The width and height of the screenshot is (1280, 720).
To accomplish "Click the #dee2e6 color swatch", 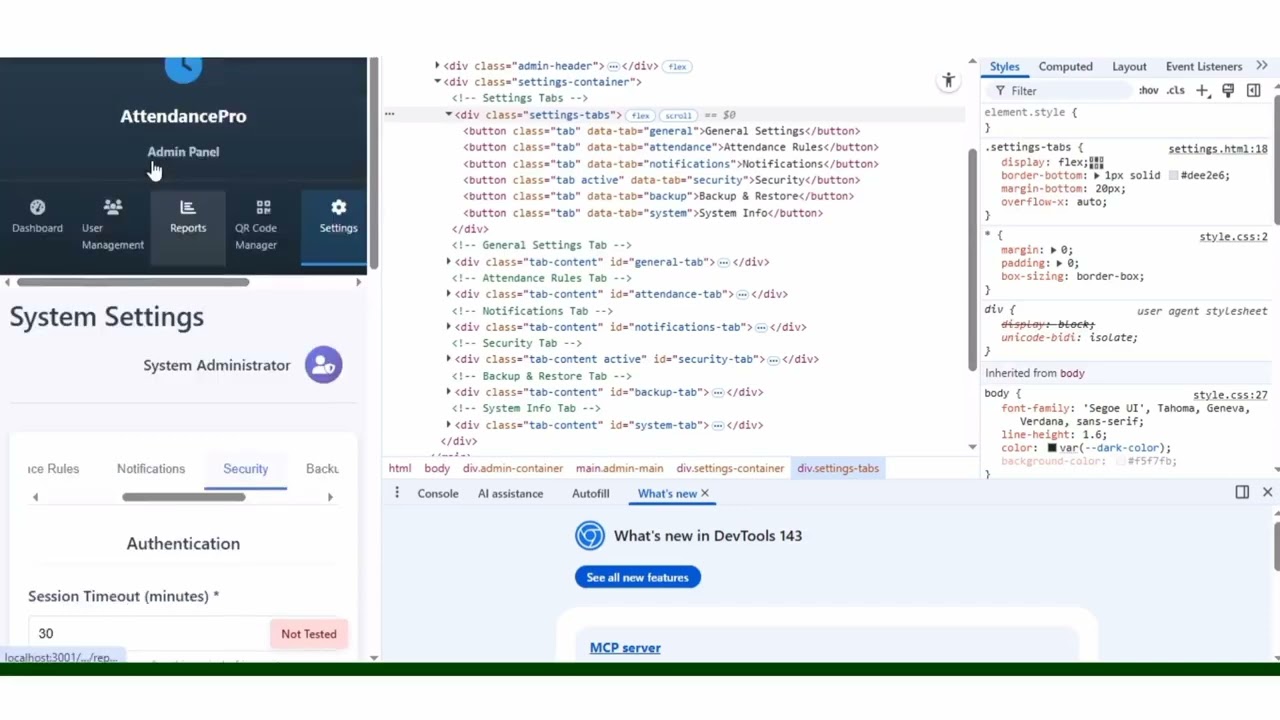I will click(1173, 176).
